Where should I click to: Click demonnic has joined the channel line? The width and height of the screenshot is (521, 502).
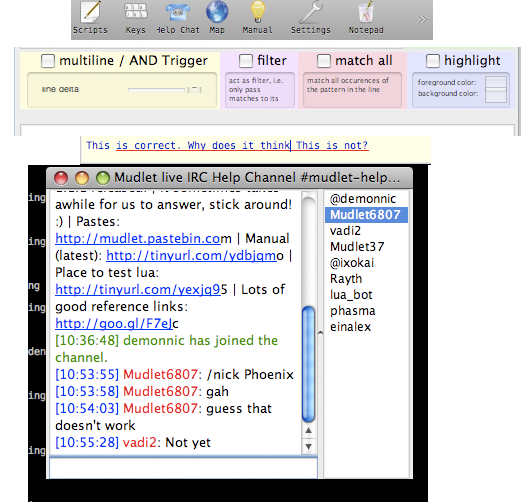167,349
